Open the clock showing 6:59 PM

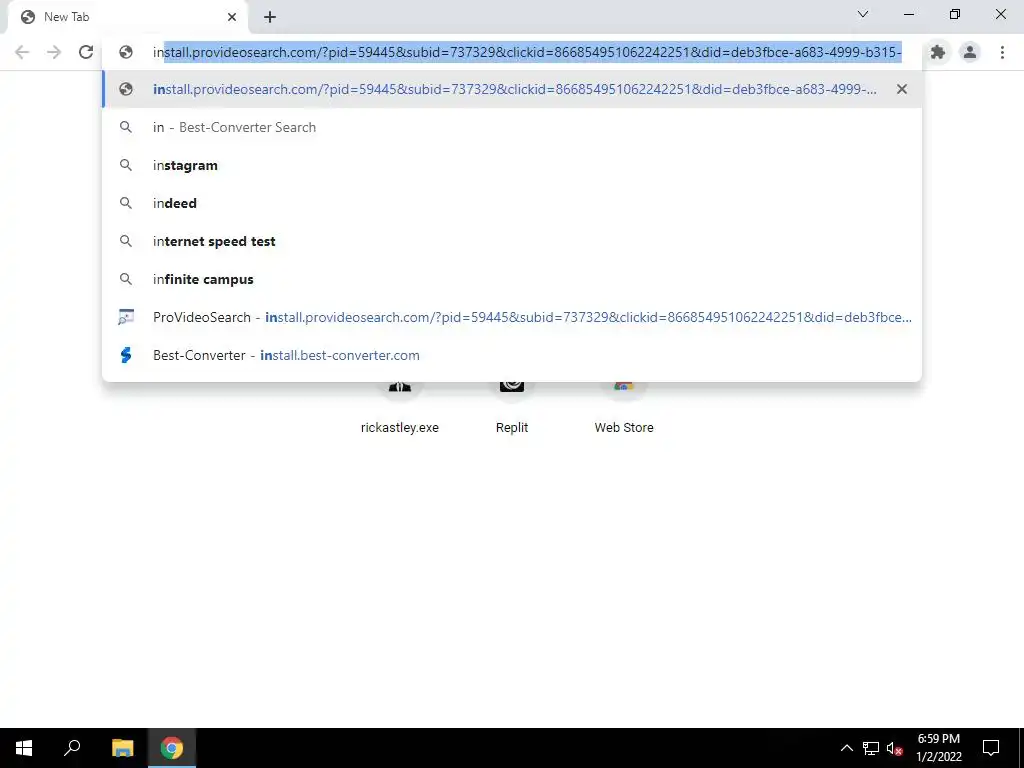[938, 748]
